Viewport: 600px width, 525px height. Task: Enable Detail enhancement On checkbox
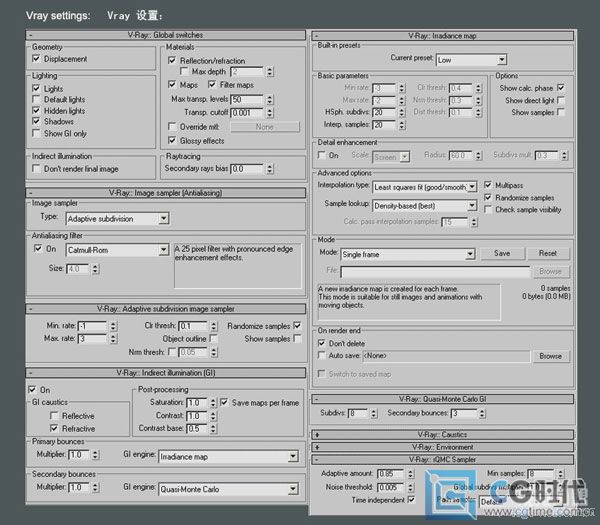[x=322, y=155]
